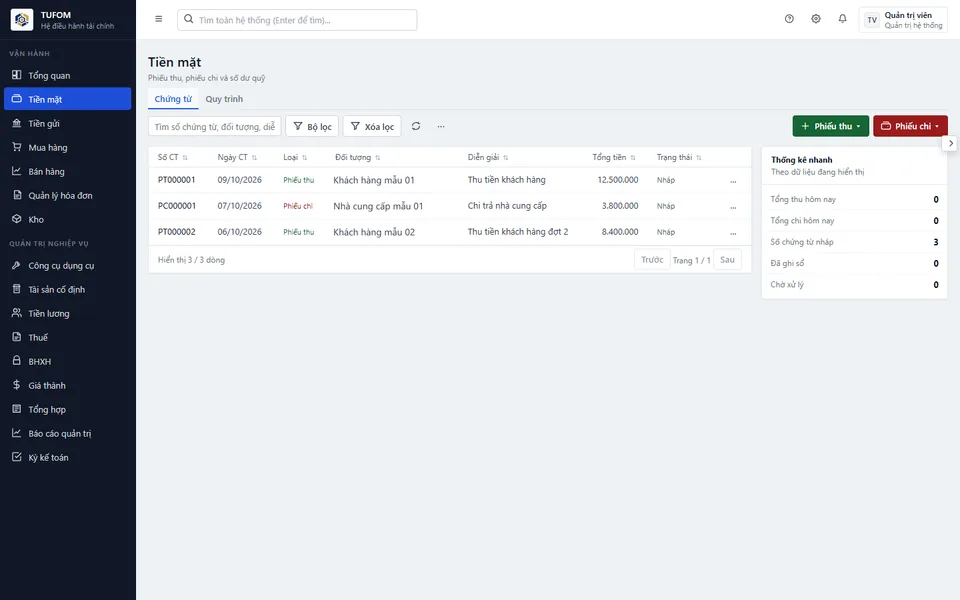Clear filters with Xóa lọc
This screenshot has height=600, width=960.
point(372,126)
